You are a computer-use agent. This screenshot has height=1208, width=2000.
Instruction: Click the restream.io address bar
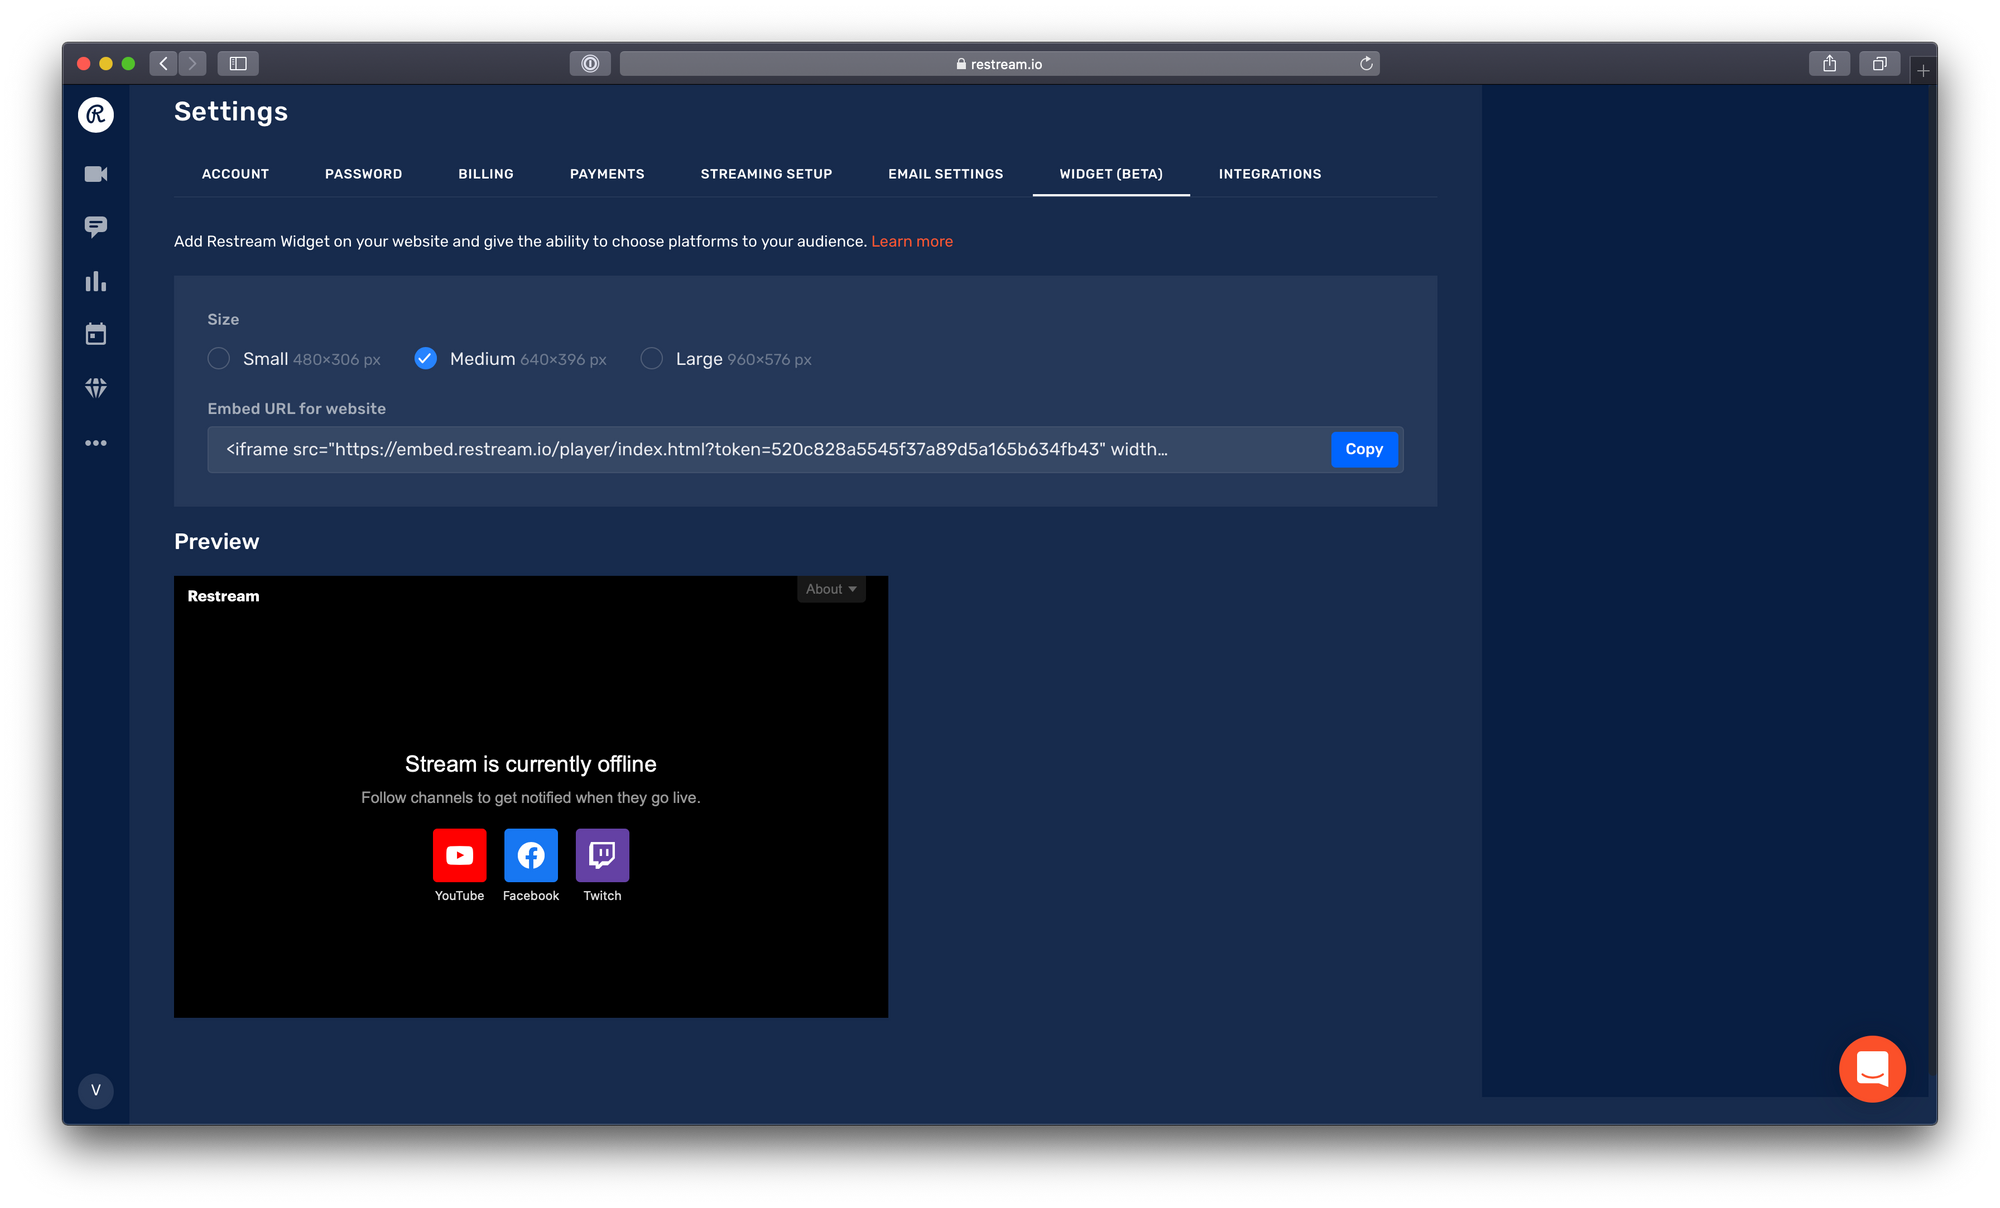pos(999,63)
